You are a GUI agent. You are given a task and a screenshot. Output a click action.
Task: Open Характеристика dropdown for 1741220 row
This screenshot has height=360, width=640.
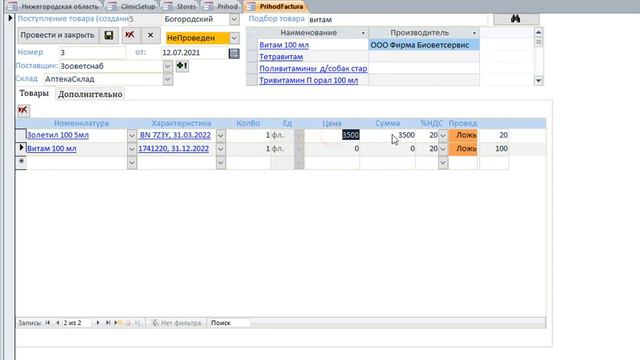[x=220, y=149]
